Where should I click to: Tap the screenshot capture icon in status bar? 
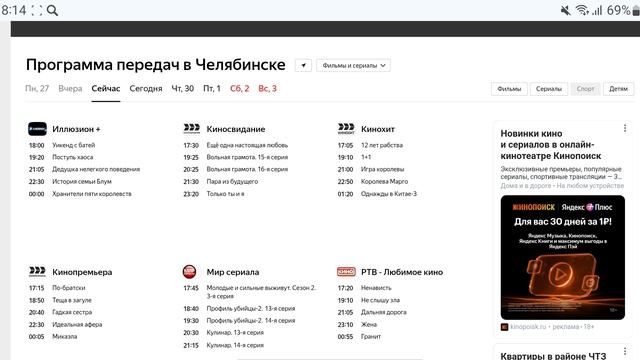tap(37, 10)
